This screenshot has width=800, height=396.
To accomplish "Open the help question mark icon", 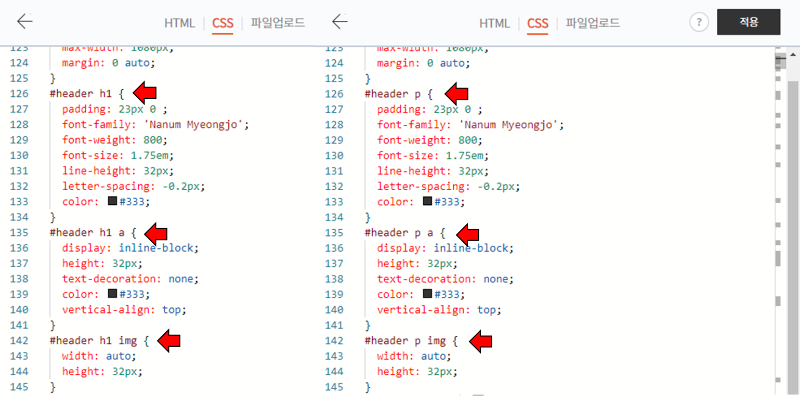I will click(x=699, y=22).
